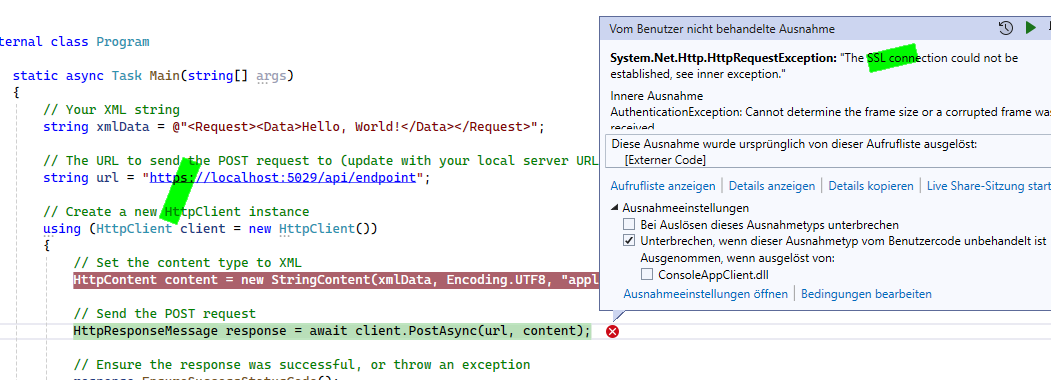1051x380 pixels.
Task: Click the '// Create a new HttpClient instance' comment
Action: [x=176, y=212]
